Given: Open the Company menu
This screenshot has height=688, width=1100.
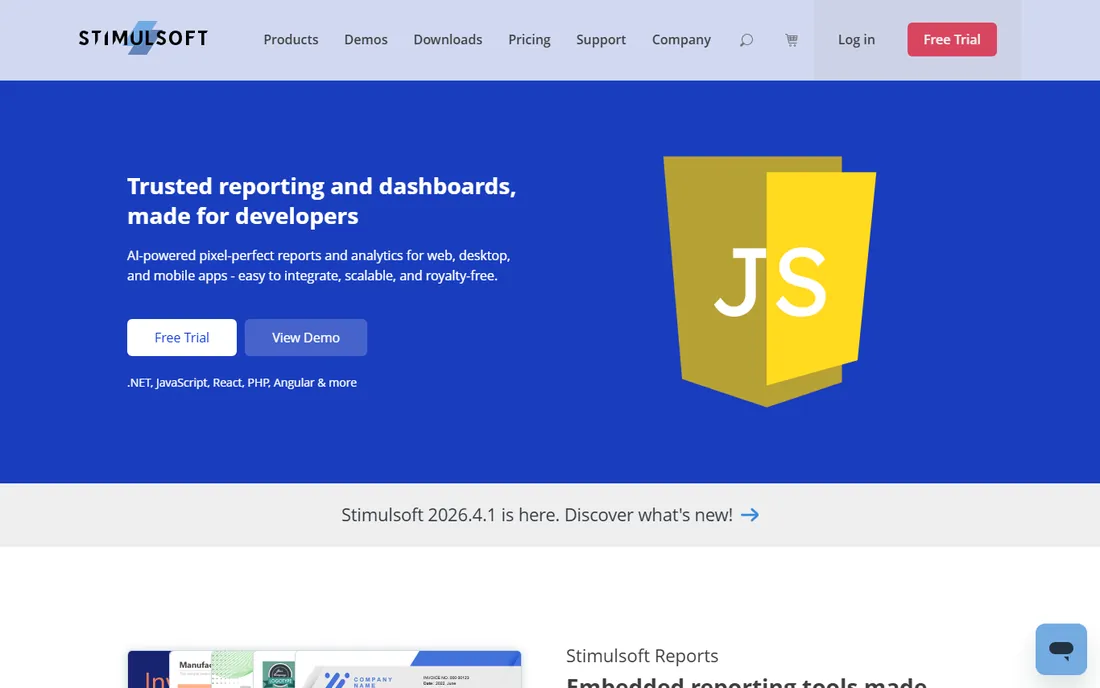Looking at the screenshot, I should pyautogui.click(x=681, y=40).
